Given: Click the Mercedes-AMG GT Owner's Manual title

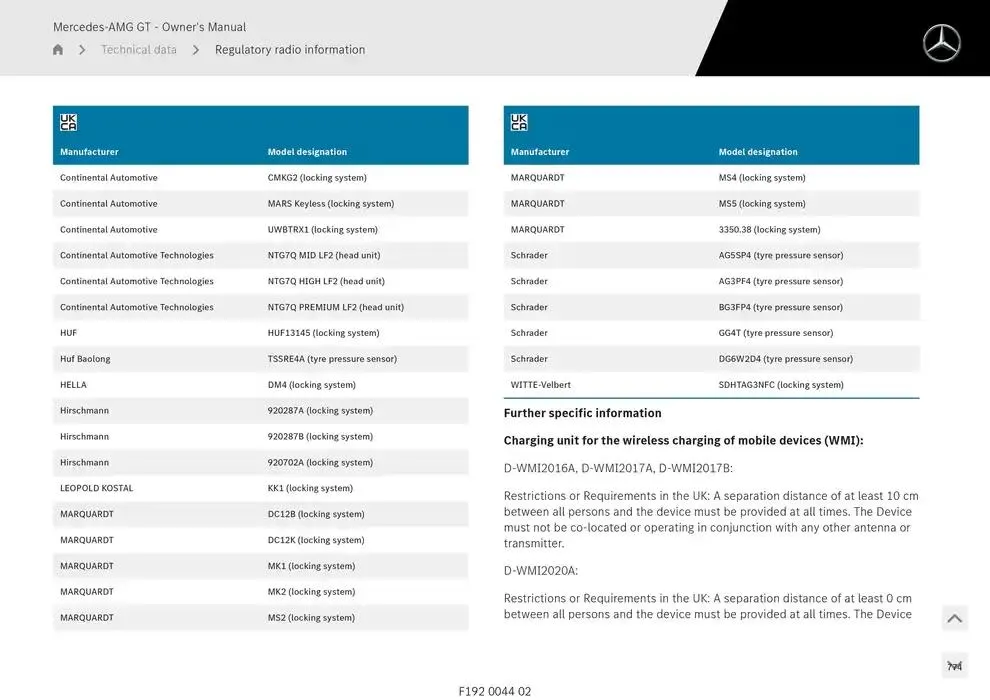Looking at the screenshot, I should coord(149,27).
